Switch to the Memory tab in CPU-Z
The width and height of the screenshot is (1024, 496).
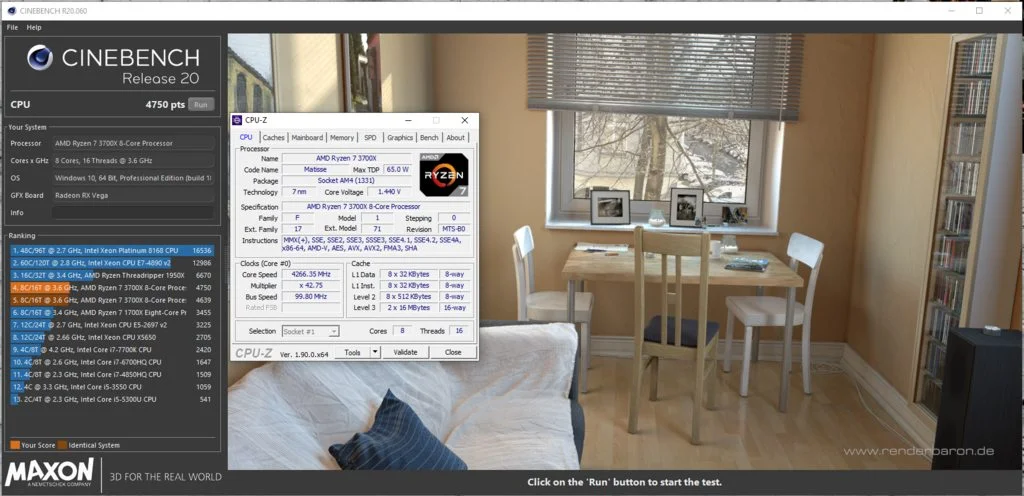(342, 138)
